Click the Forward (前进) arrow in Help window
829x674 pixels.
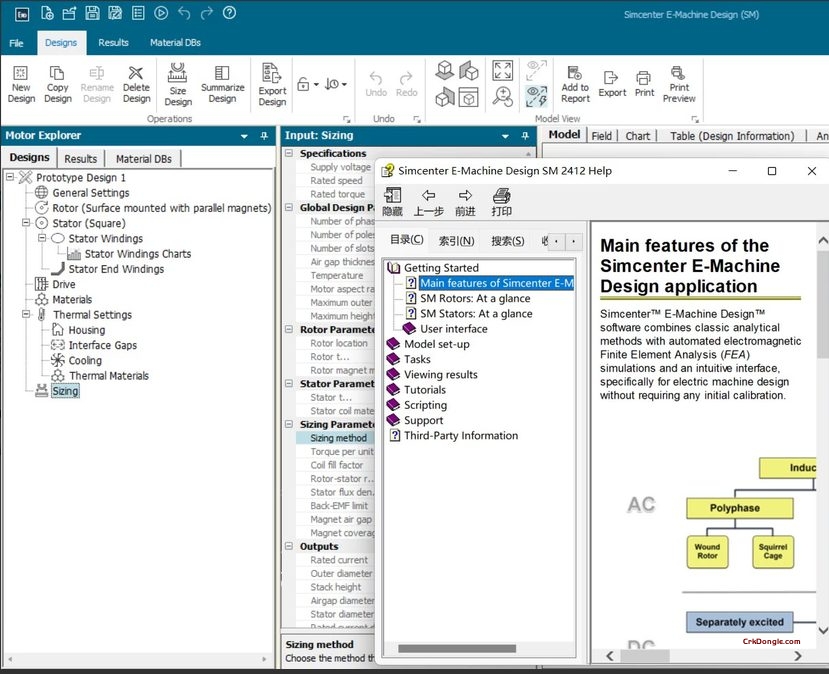point(465,202)
